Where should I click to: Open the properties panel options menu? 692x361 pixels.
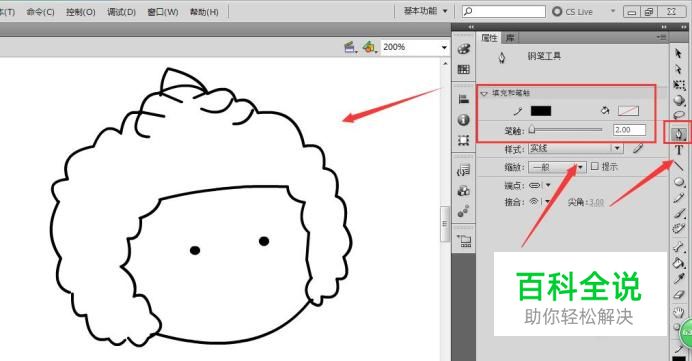coord(662,38)
